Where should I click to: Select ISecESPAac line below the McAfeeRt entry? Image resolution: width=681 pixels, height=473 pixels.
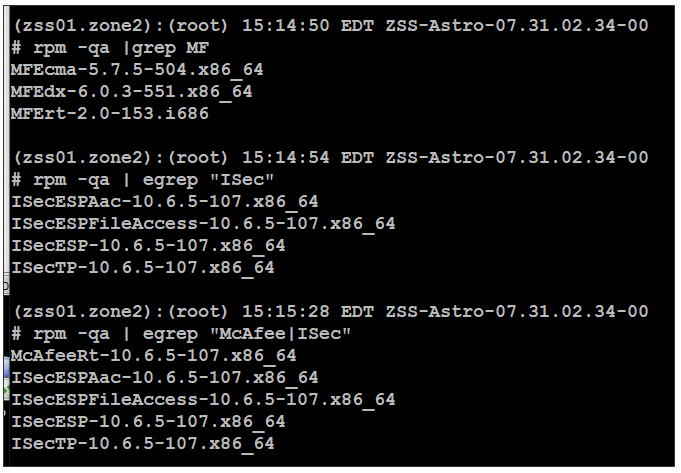(x=165, y=377)
